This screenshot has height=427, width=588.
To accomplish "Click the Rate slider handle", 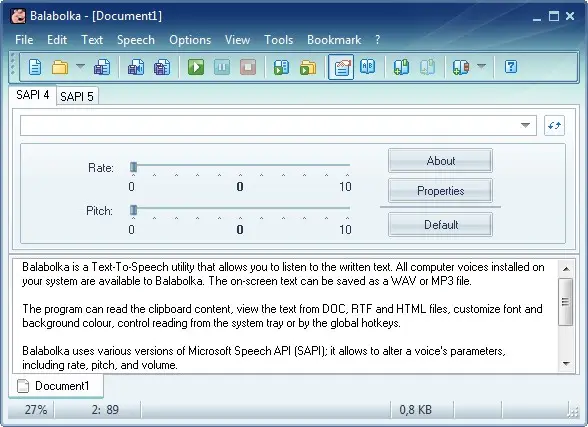I will tap(134, 167).
